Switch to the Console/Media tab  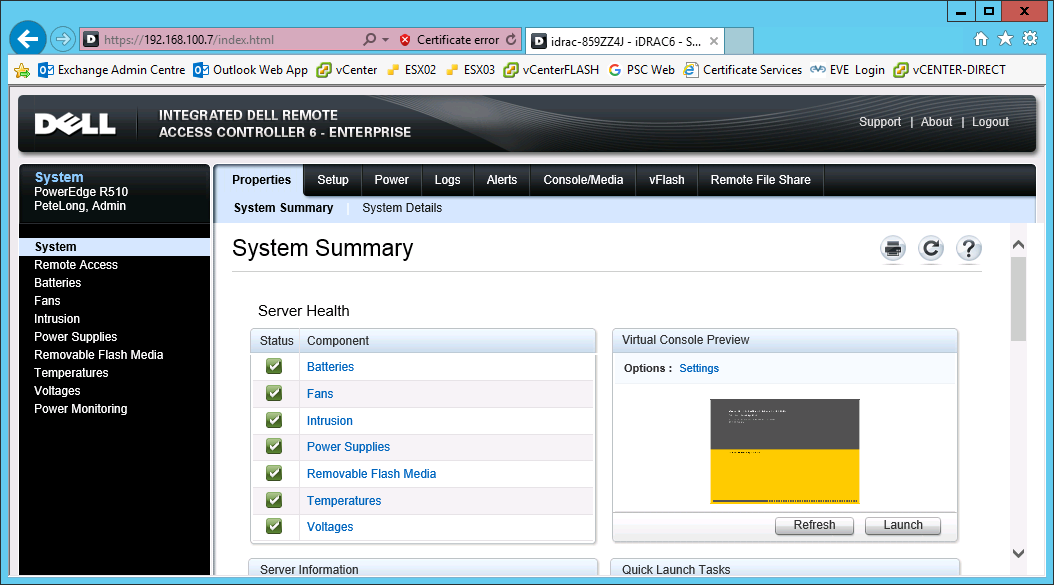click(583, 180)
